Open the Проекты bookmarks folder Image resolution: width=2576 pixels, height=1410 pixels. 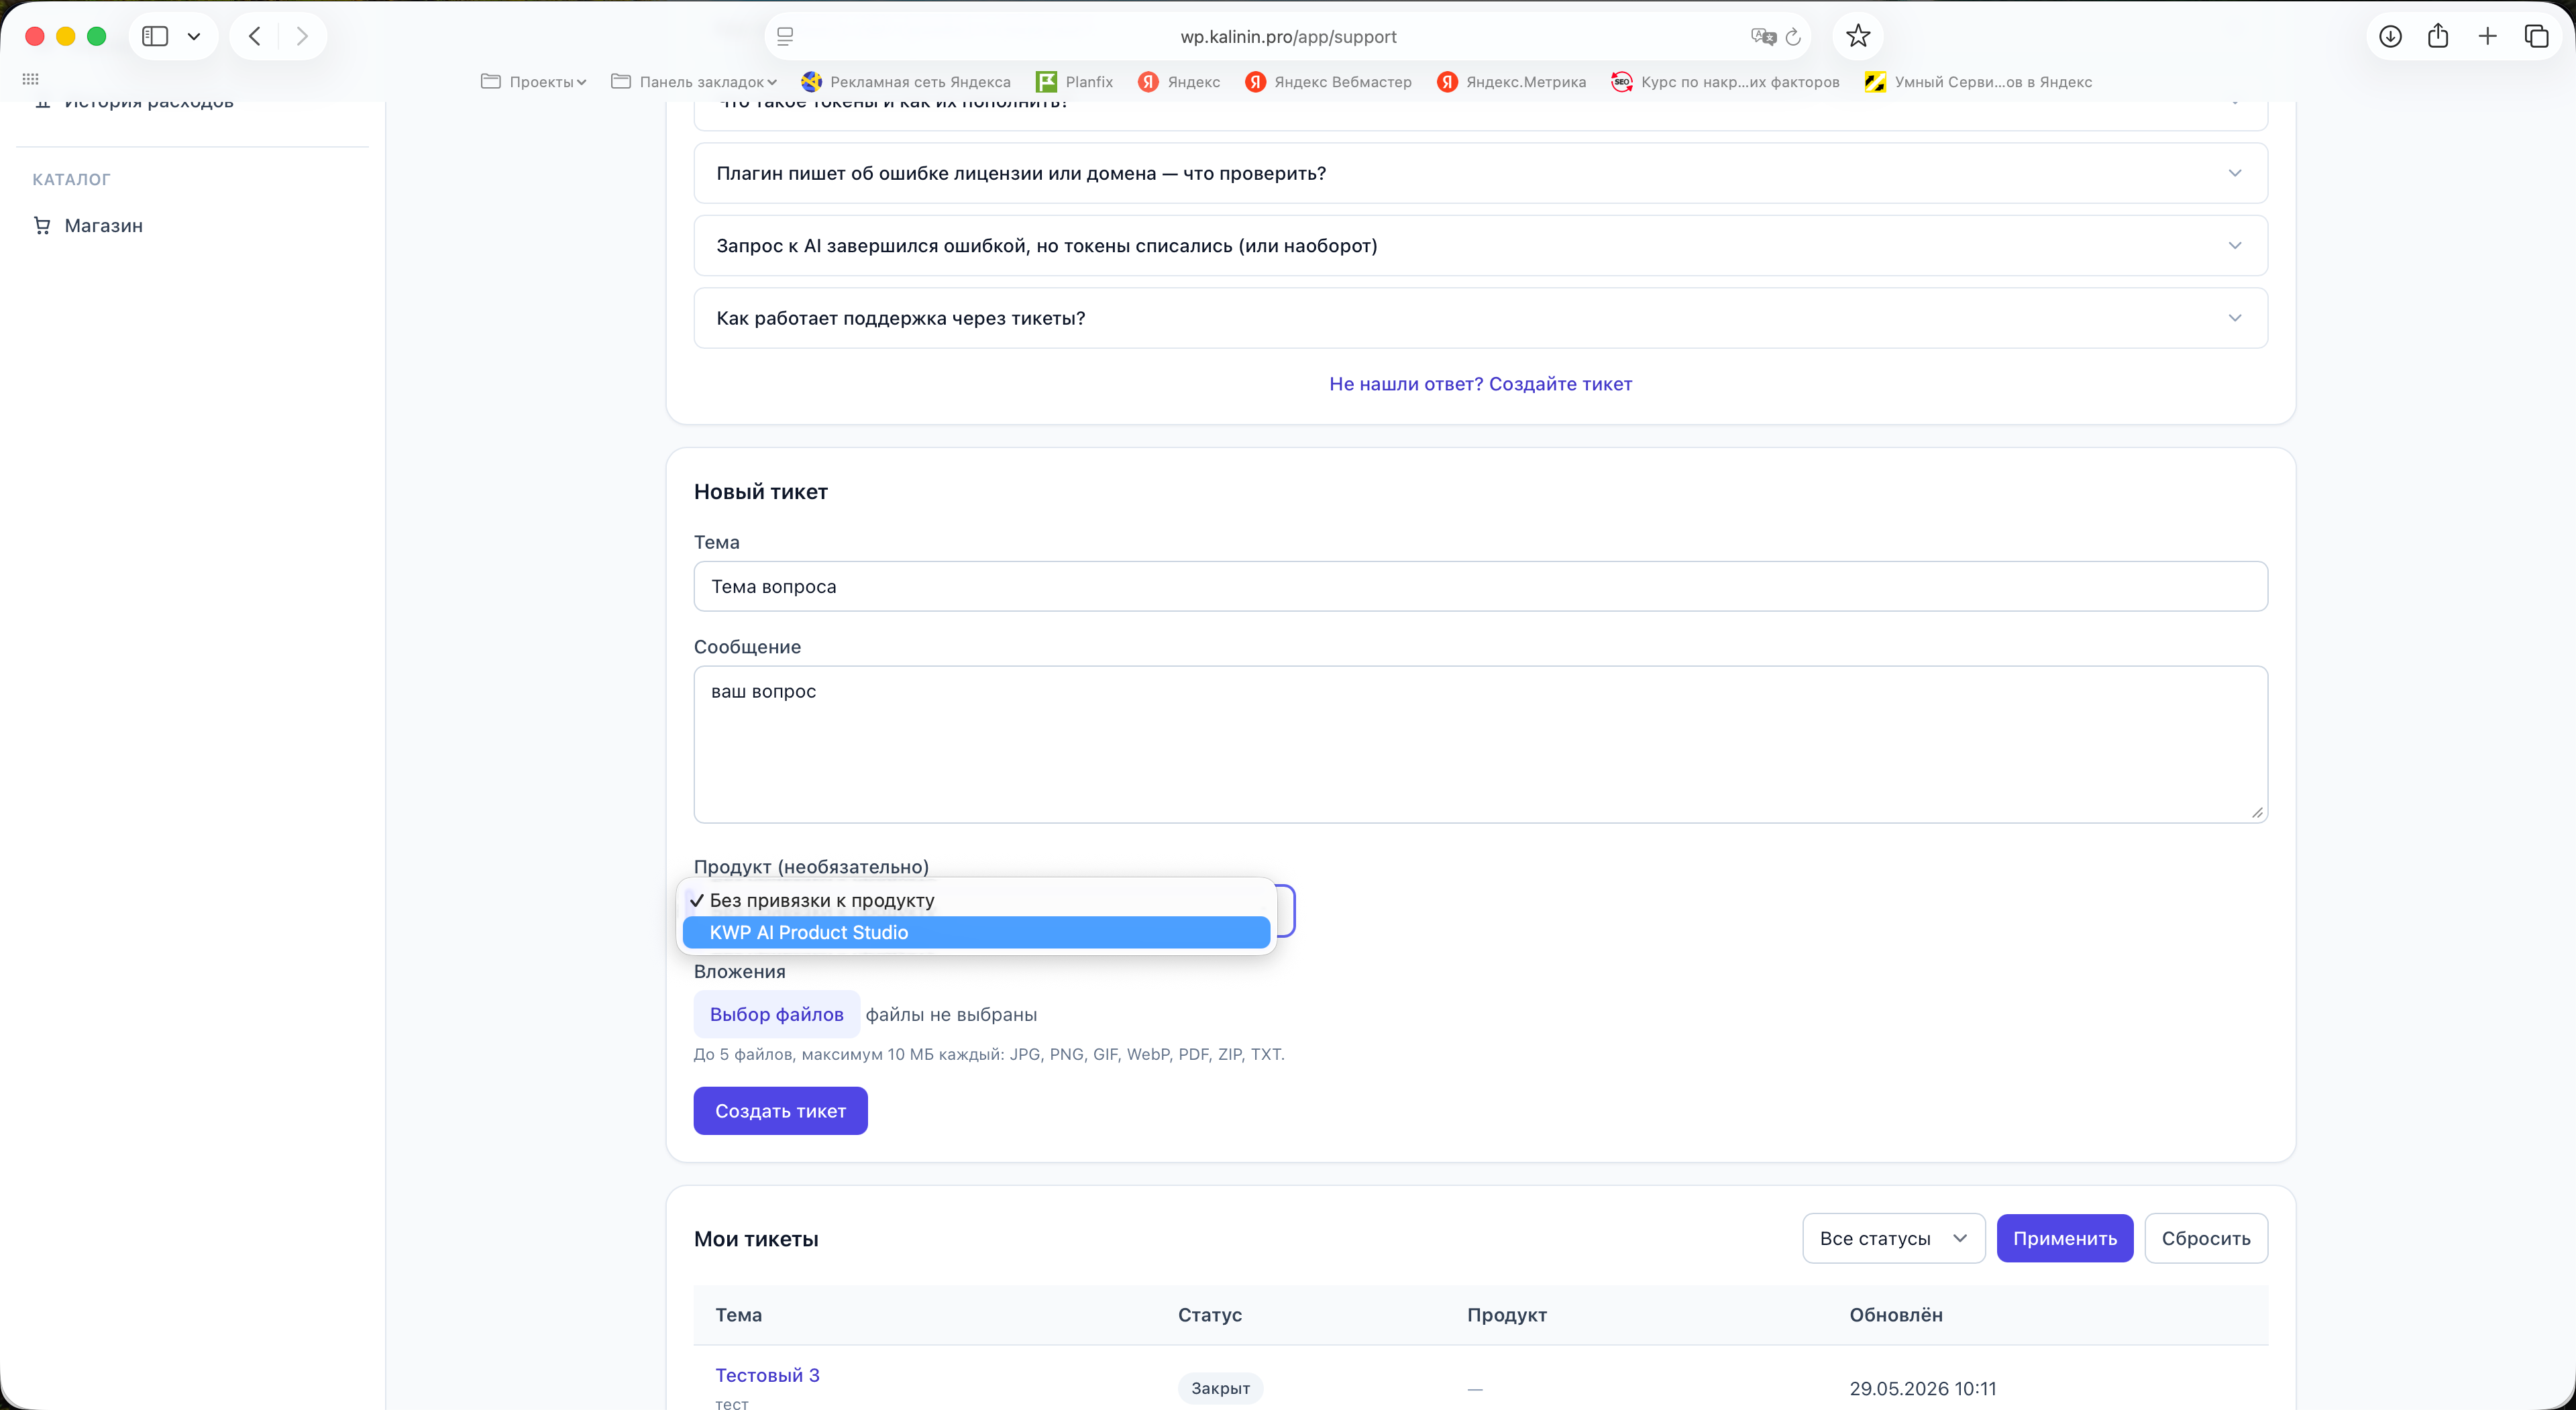(x=533, y=82)
